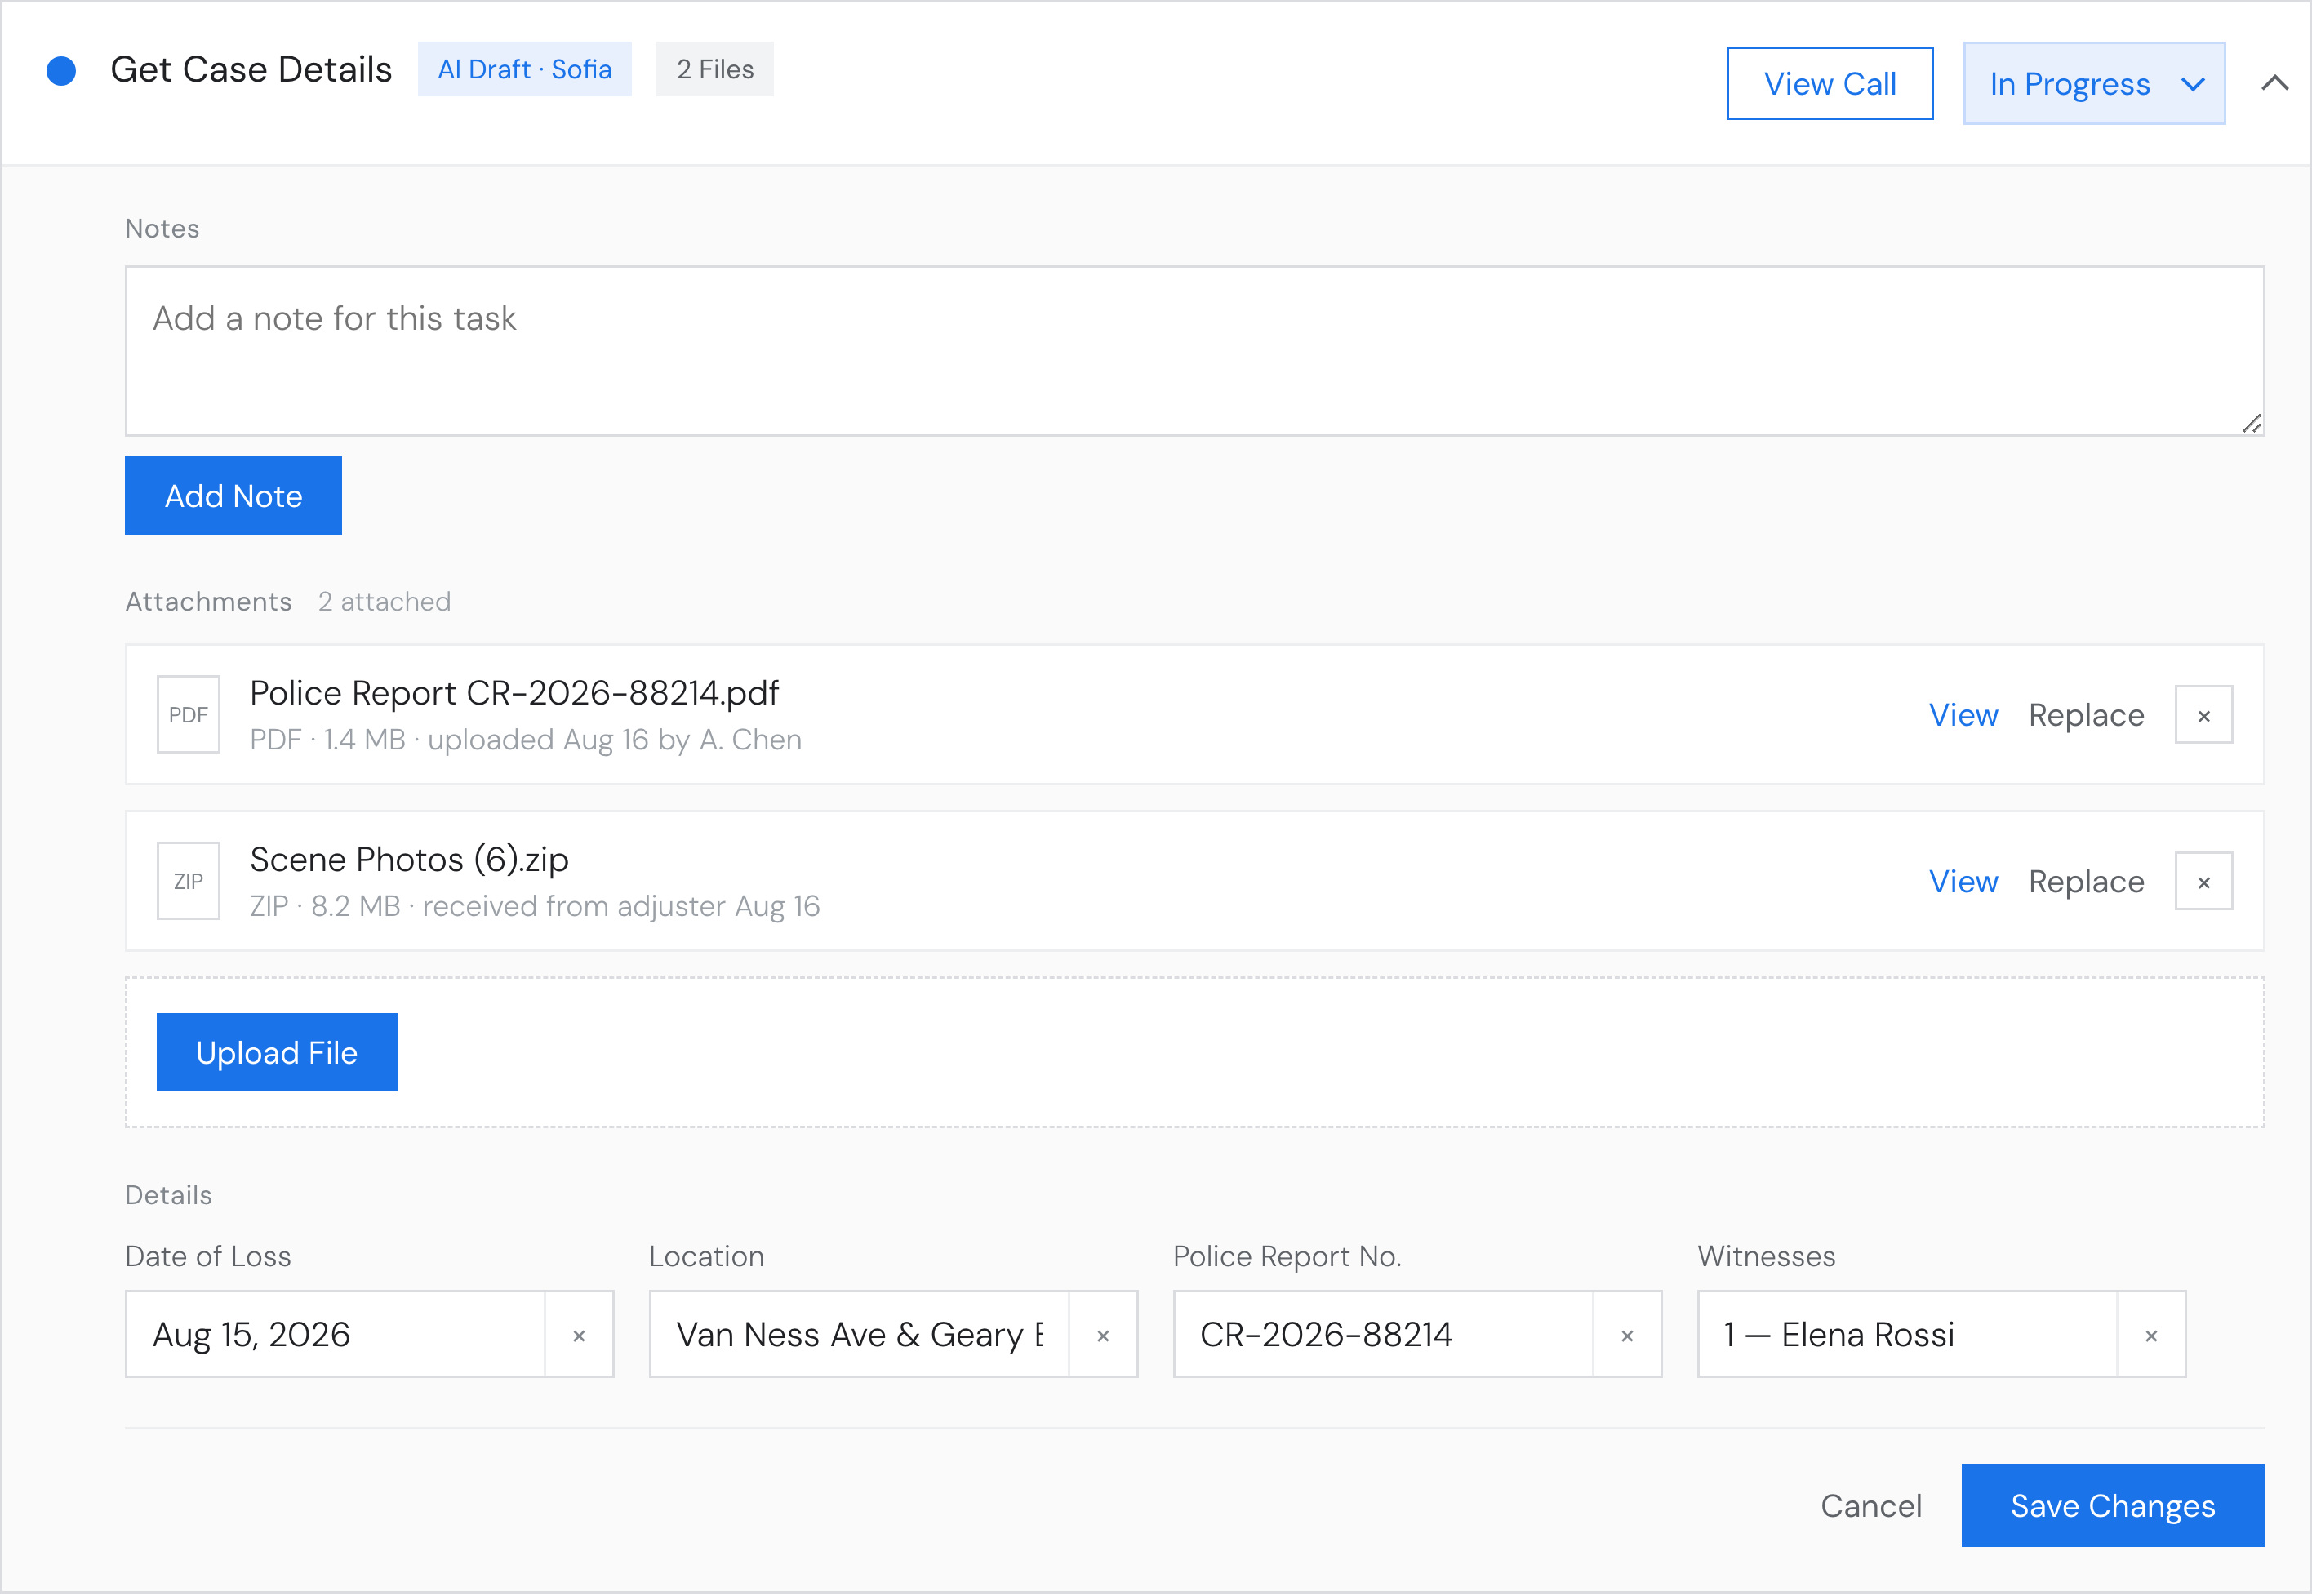Screen dimensions: 2312x1596
Task: Click the 2 Files badge
Action: [x=715, y=69]
